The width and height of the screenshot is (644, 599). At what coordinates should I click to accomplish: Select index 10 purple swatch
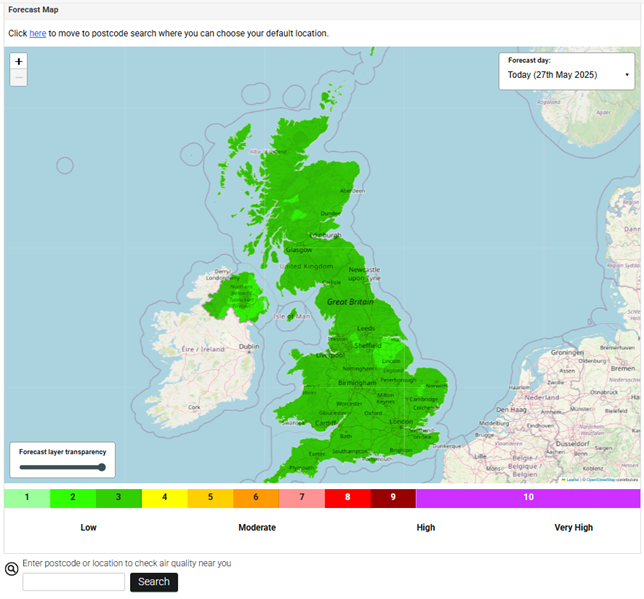click(x=528, y=498)
